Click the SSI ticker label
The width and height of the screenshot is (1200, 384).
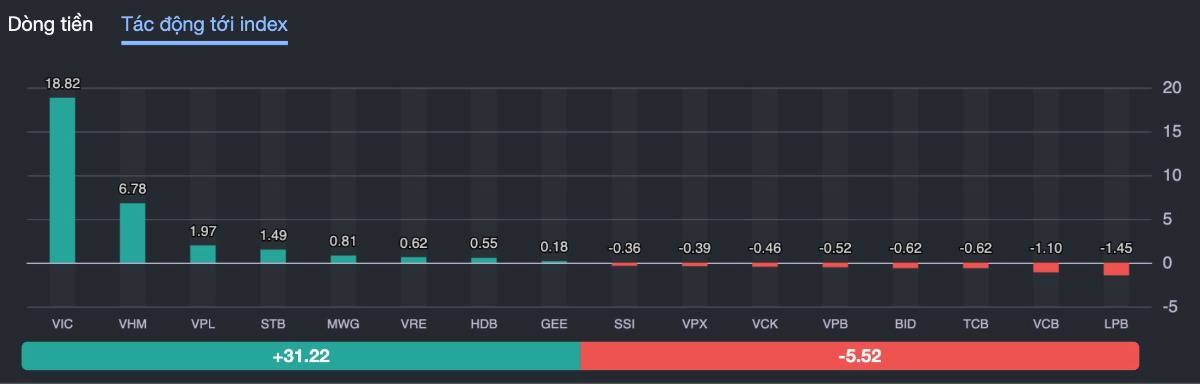pyautogui.click(x=624, y=324)
